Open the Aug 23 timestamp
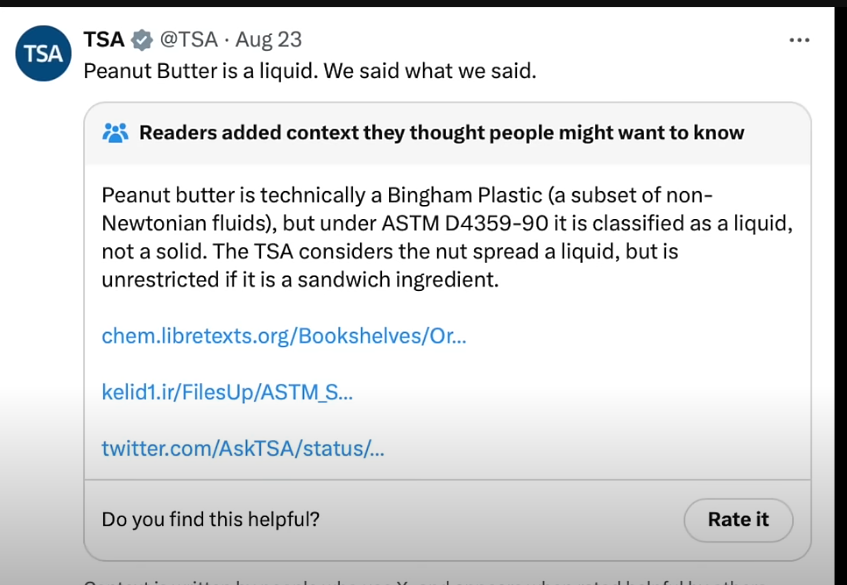This screenshot has height=585, width=847. [x=268, y=39]
